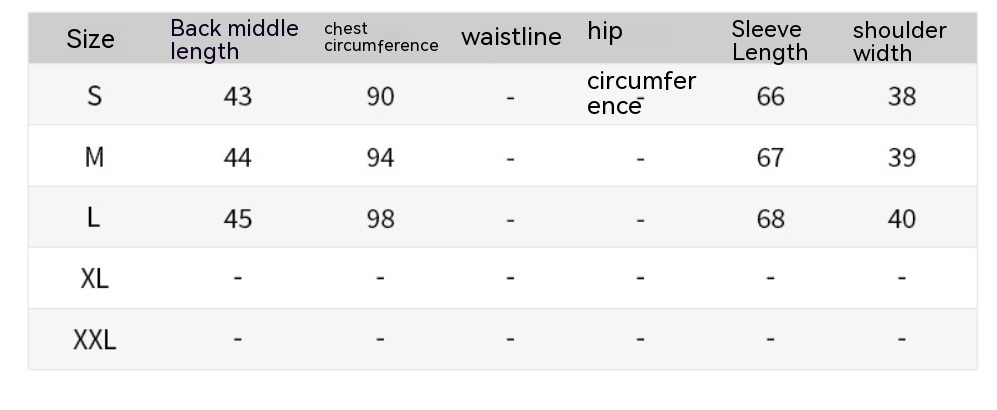Click chest circumference value 94
Image resolution: width=997 pixels, height=410 pixels.
(x=380, y=158)
